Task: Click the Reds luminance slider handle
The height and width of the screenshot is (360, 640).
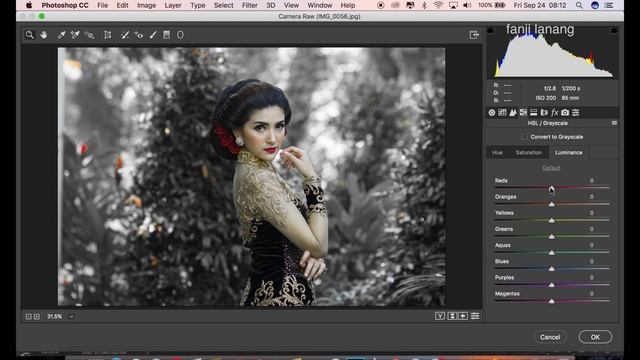Action: tap(551, 188)
